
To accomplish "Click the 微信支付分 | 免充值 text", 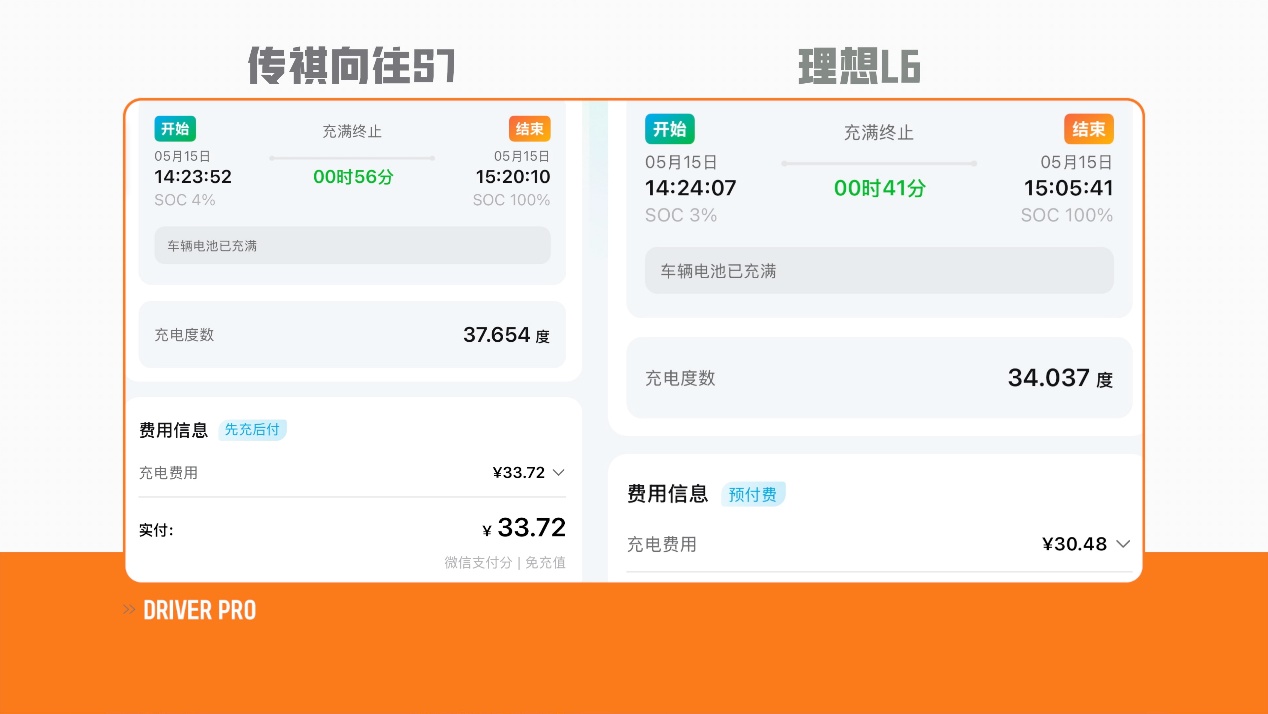I will tap(505, 563).
